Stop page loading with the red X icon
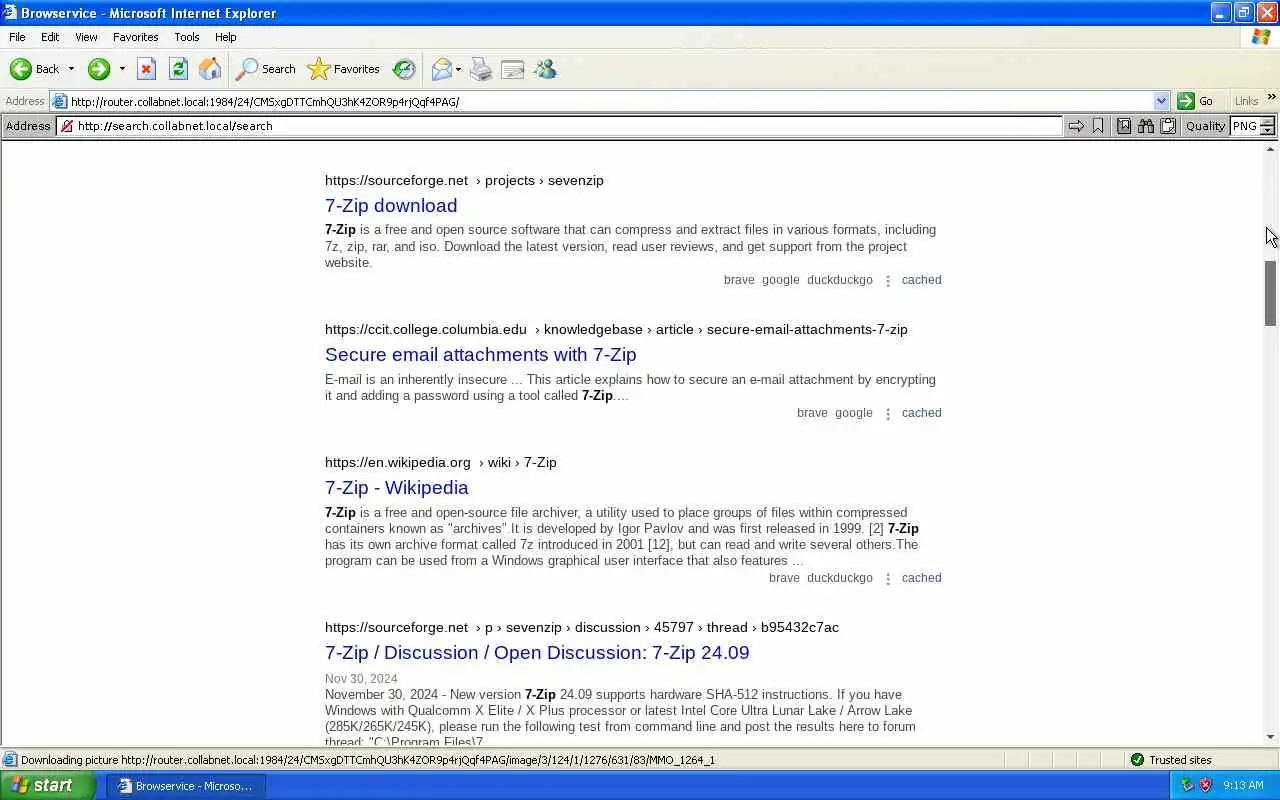The image size is (1280, 800). [146, 69]
